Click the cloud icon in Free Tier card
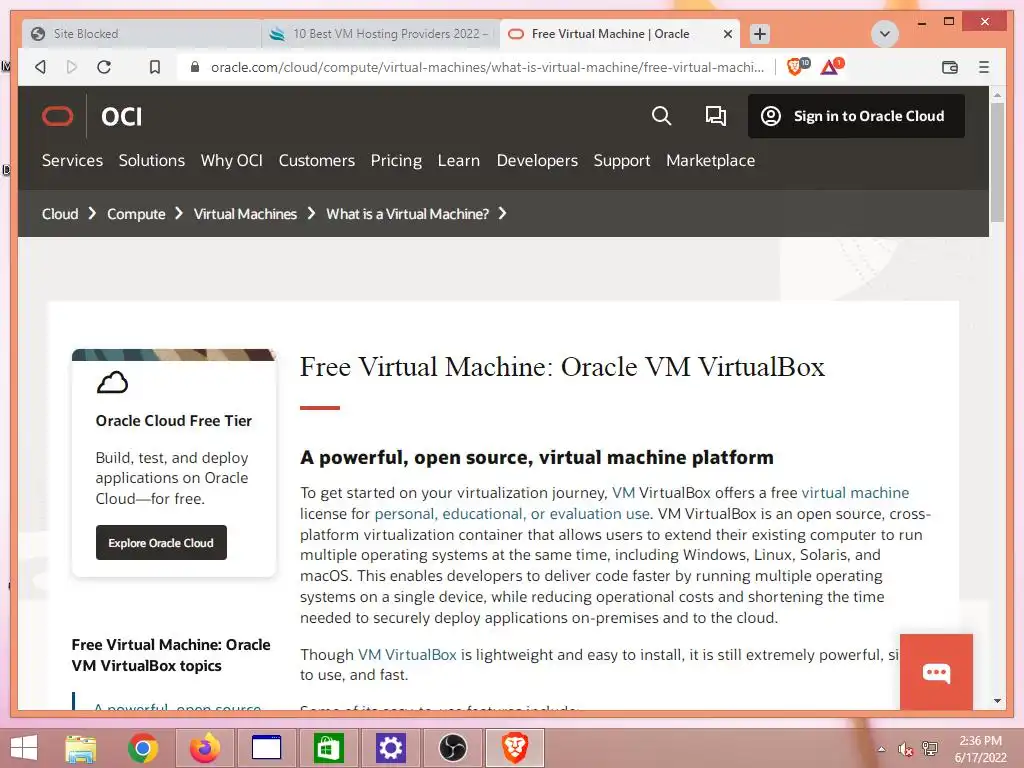This screenshot has height=768, width=1024. (112, 383)
